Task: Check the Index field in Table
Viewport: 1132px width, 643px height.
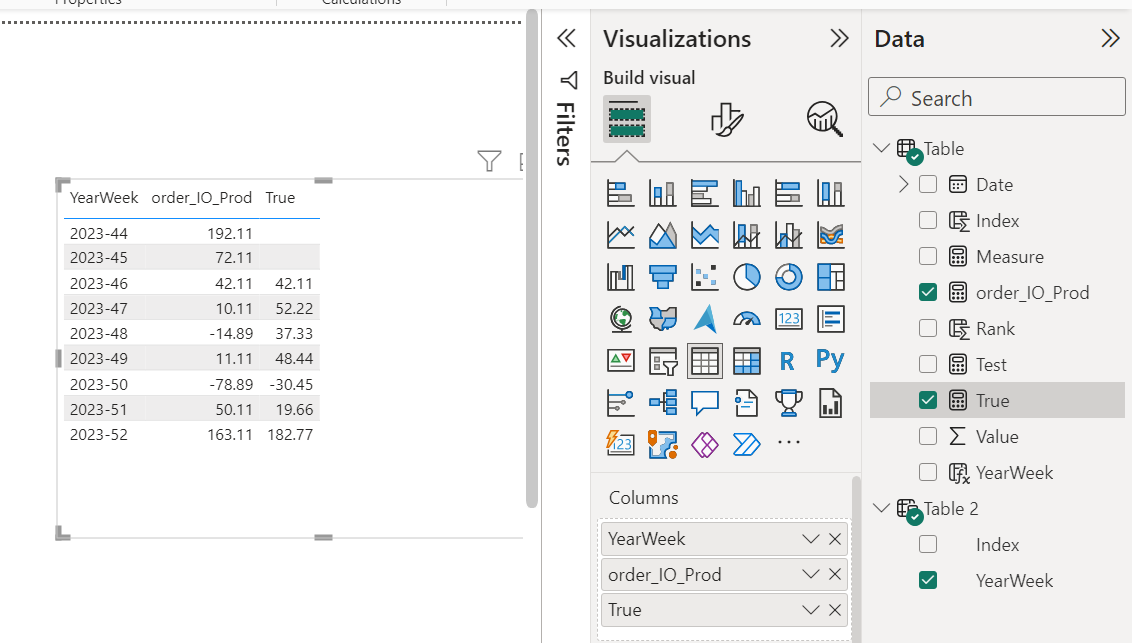Action: (x=928, y=220)
